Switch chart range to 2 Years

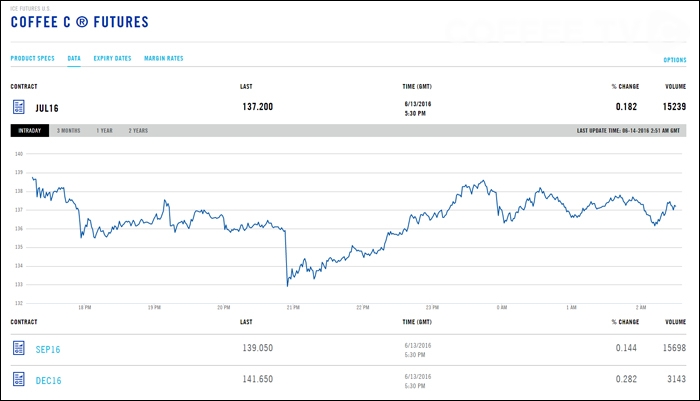click(x=138, y=131)
